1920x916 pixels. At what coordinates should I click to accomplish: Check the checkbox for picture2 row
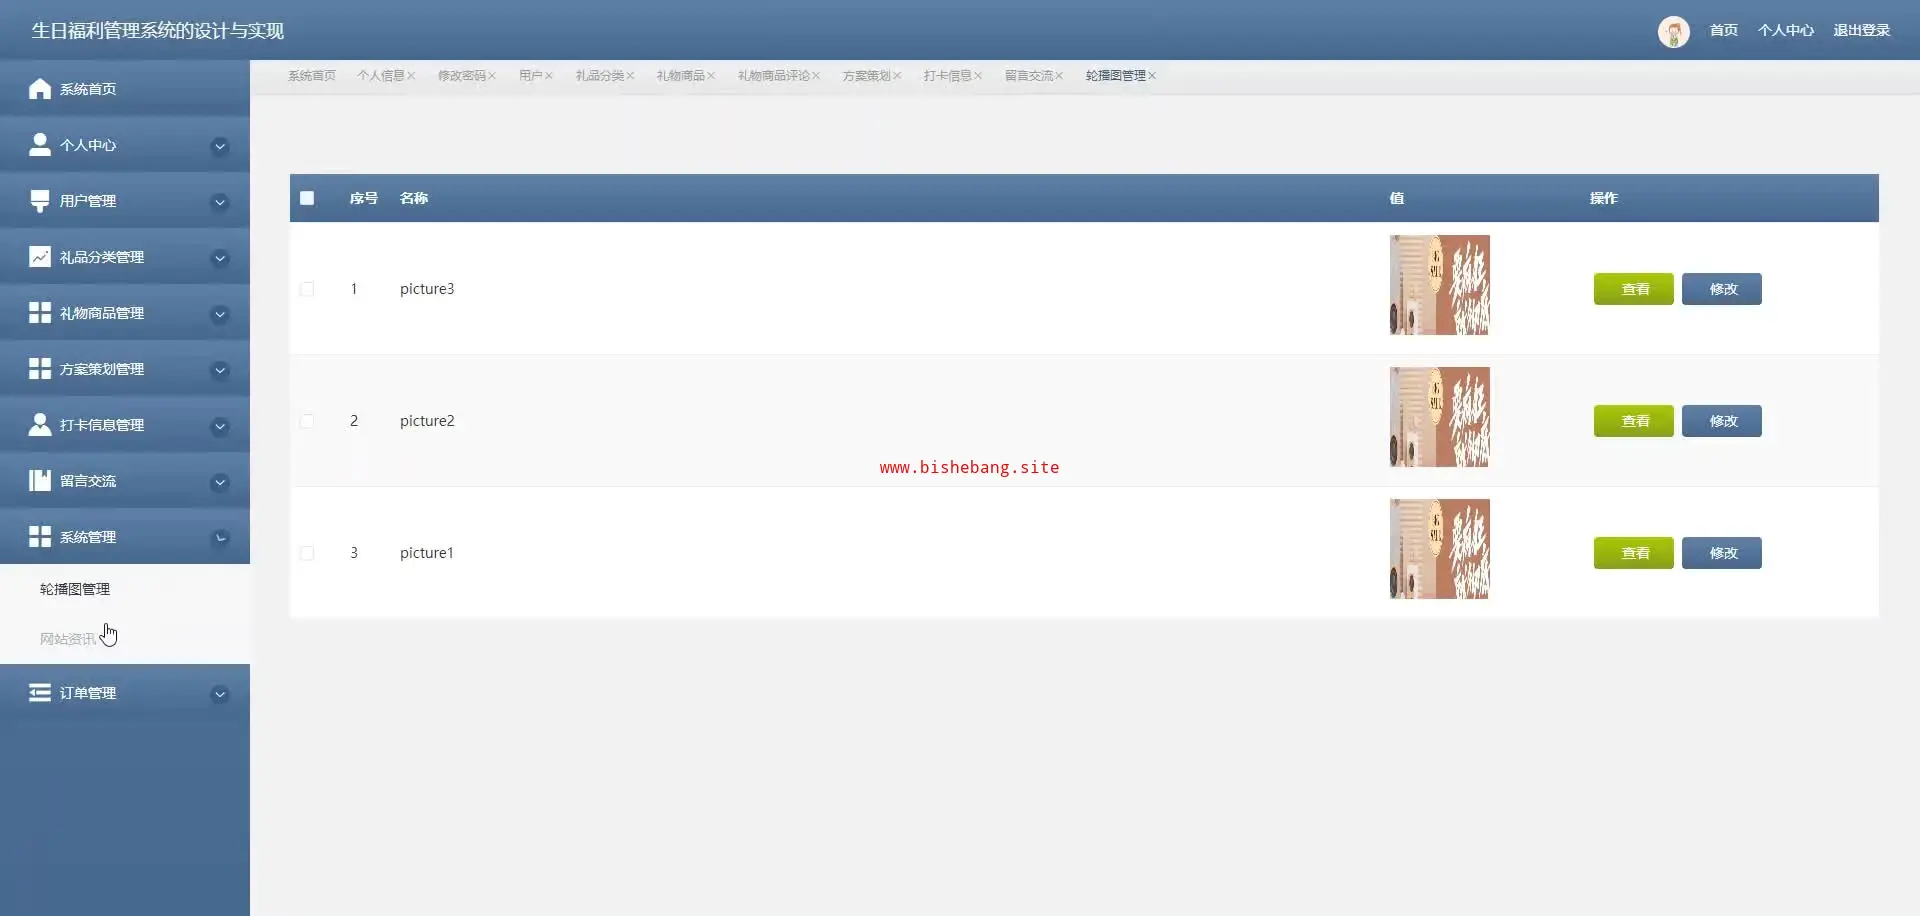tap(307, 421)
